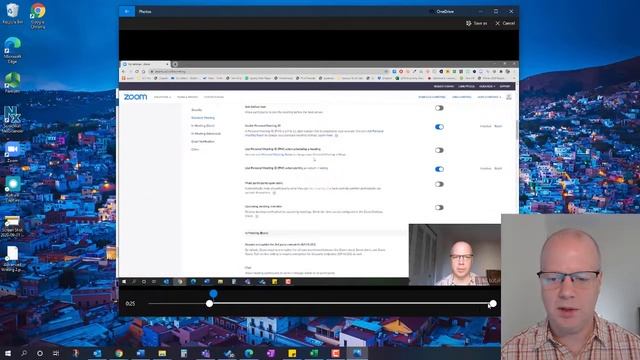Select In Meeting (Basic) in the sidebar

point(203,126)
